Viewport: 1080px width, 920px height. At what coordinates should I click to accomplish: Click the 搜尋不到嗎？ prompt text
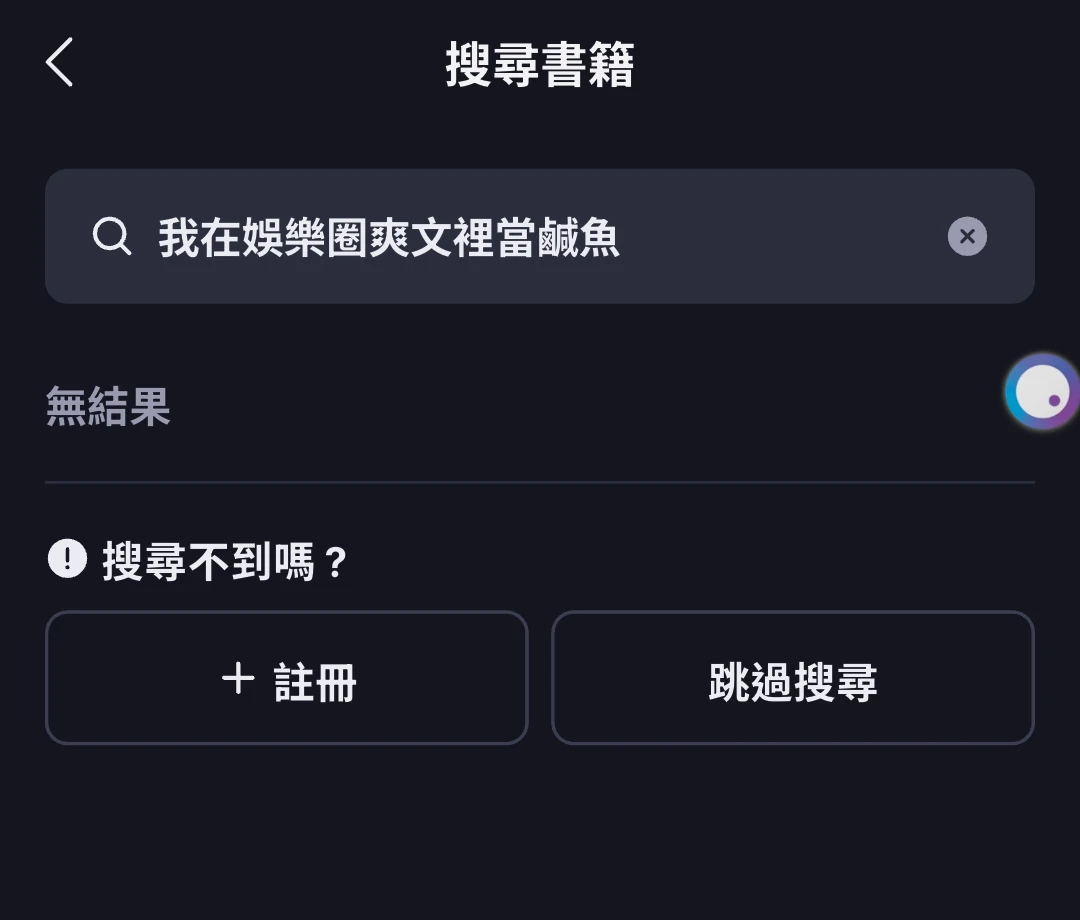(x=224, y=561)
